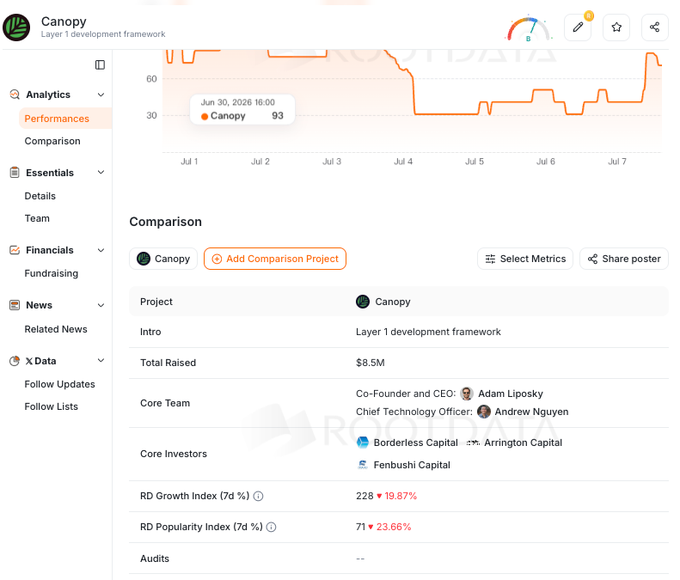
Task: Click the Comparison section heading
Action: tap(166, 222)
